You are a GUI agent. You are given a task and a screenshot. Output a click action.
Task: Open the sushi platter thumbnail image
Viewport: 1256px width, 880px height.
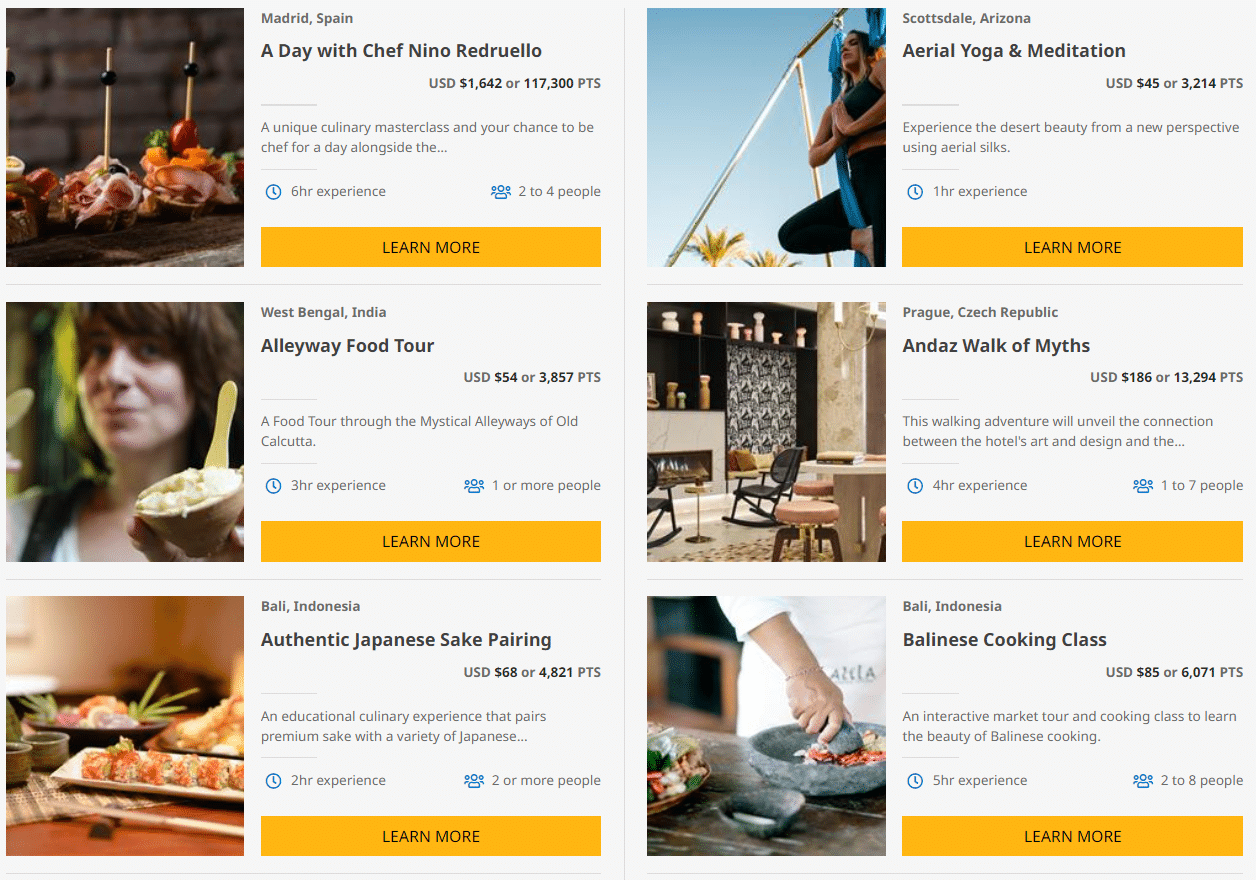coord(125,726)
